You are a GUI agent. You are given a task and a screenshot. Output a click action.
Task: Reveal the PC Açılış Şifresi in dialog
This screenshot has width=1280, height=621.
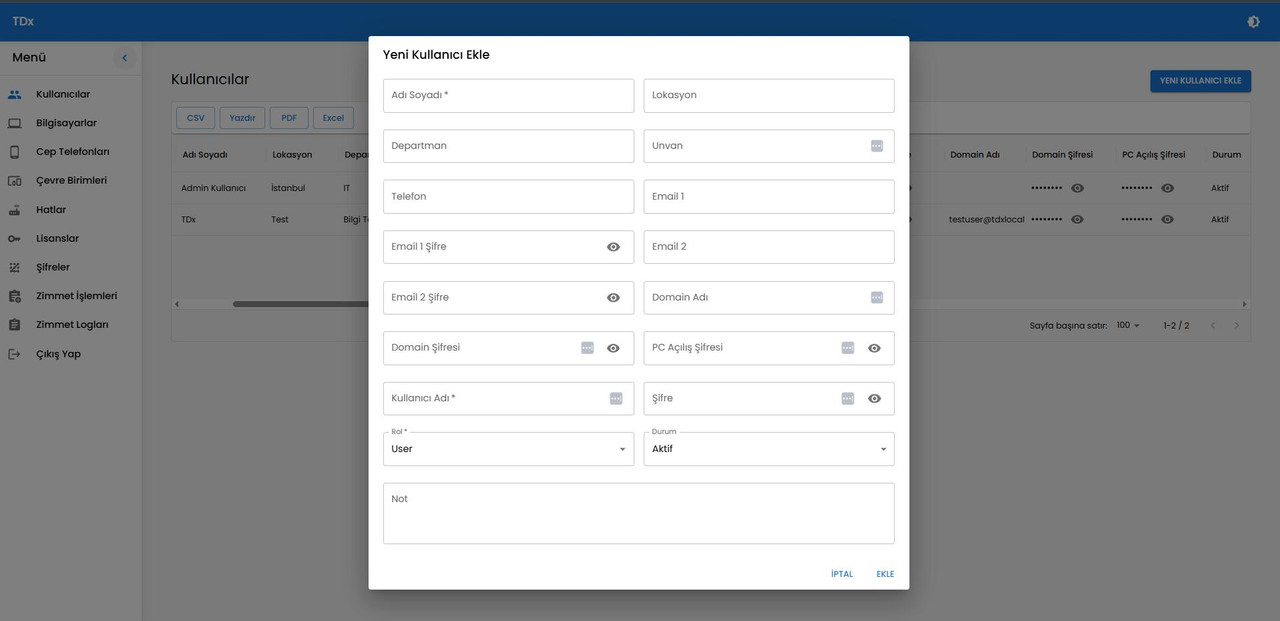pos(874,348)
